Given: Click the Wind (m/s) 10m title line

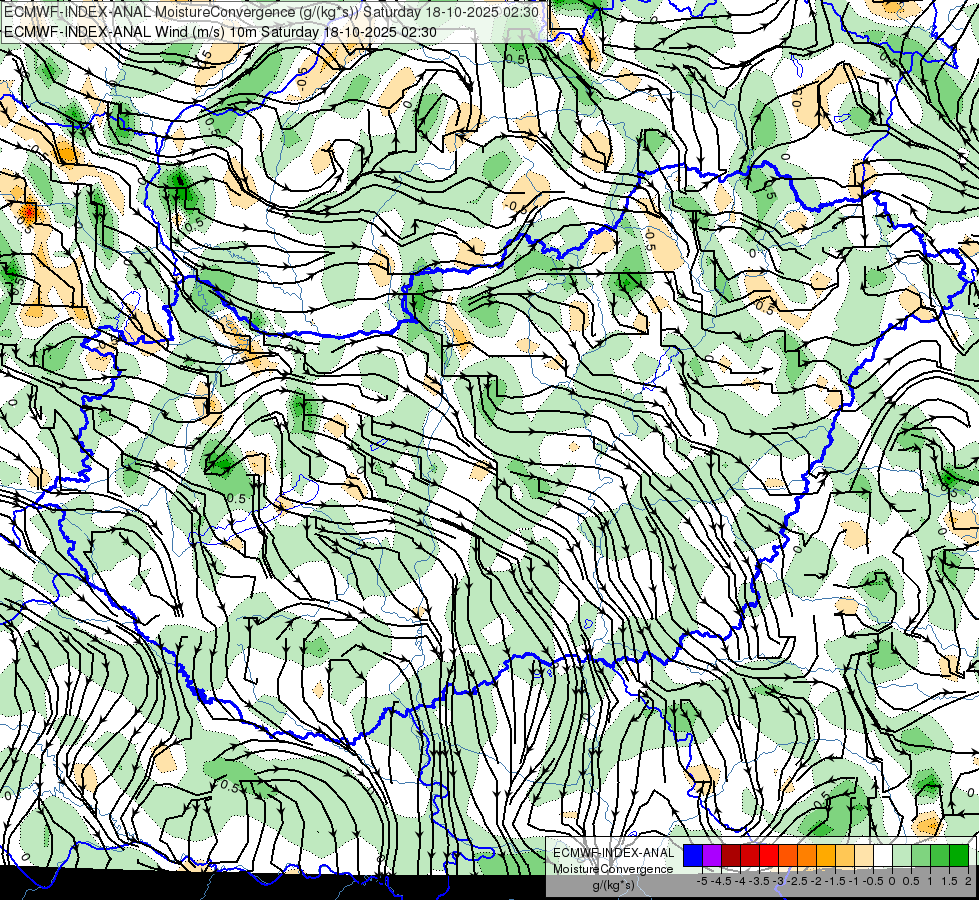Looking at the screenshot, I should pos(220,32).
